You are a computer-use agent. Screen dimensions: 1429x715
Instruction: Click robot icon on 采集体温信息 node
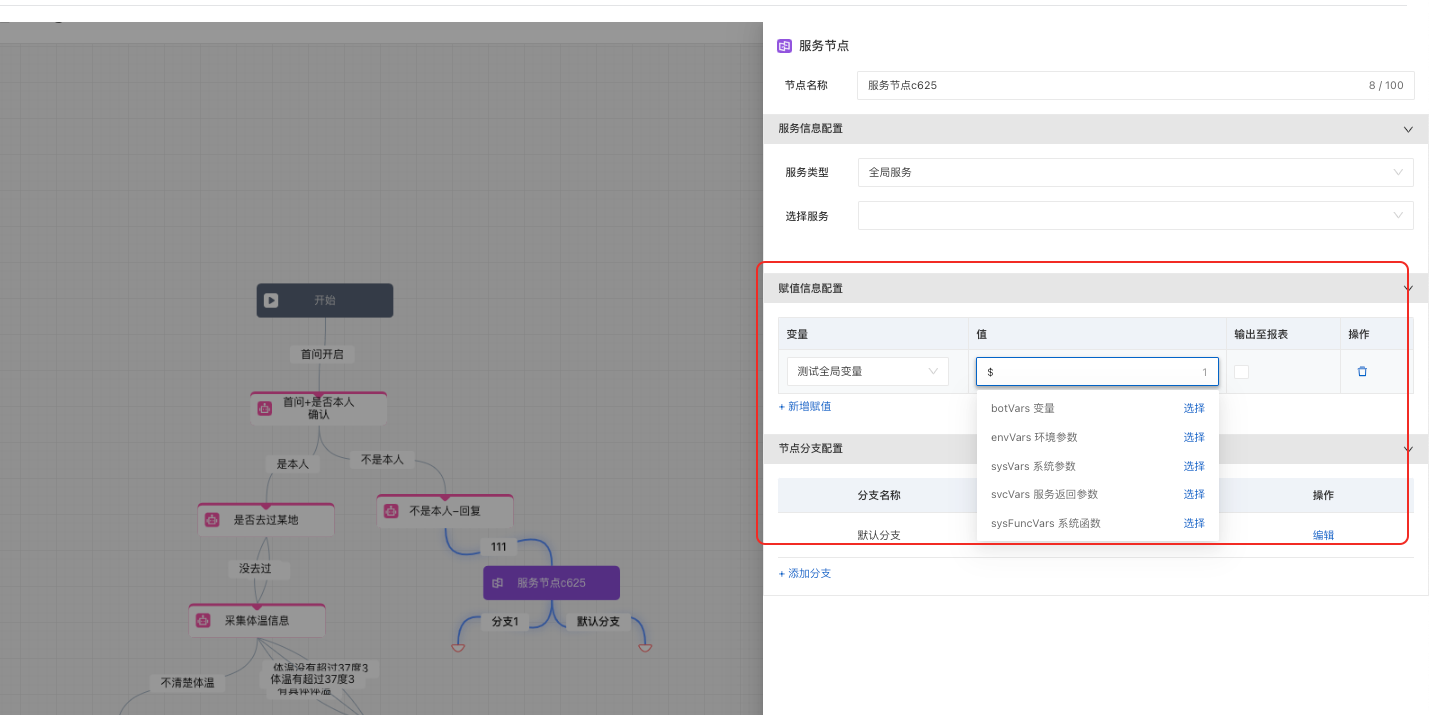203,620
